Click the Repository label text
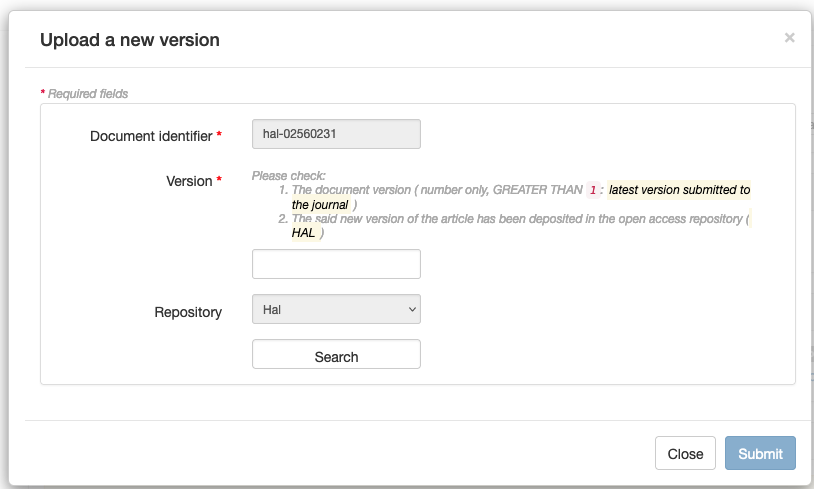 188,312
